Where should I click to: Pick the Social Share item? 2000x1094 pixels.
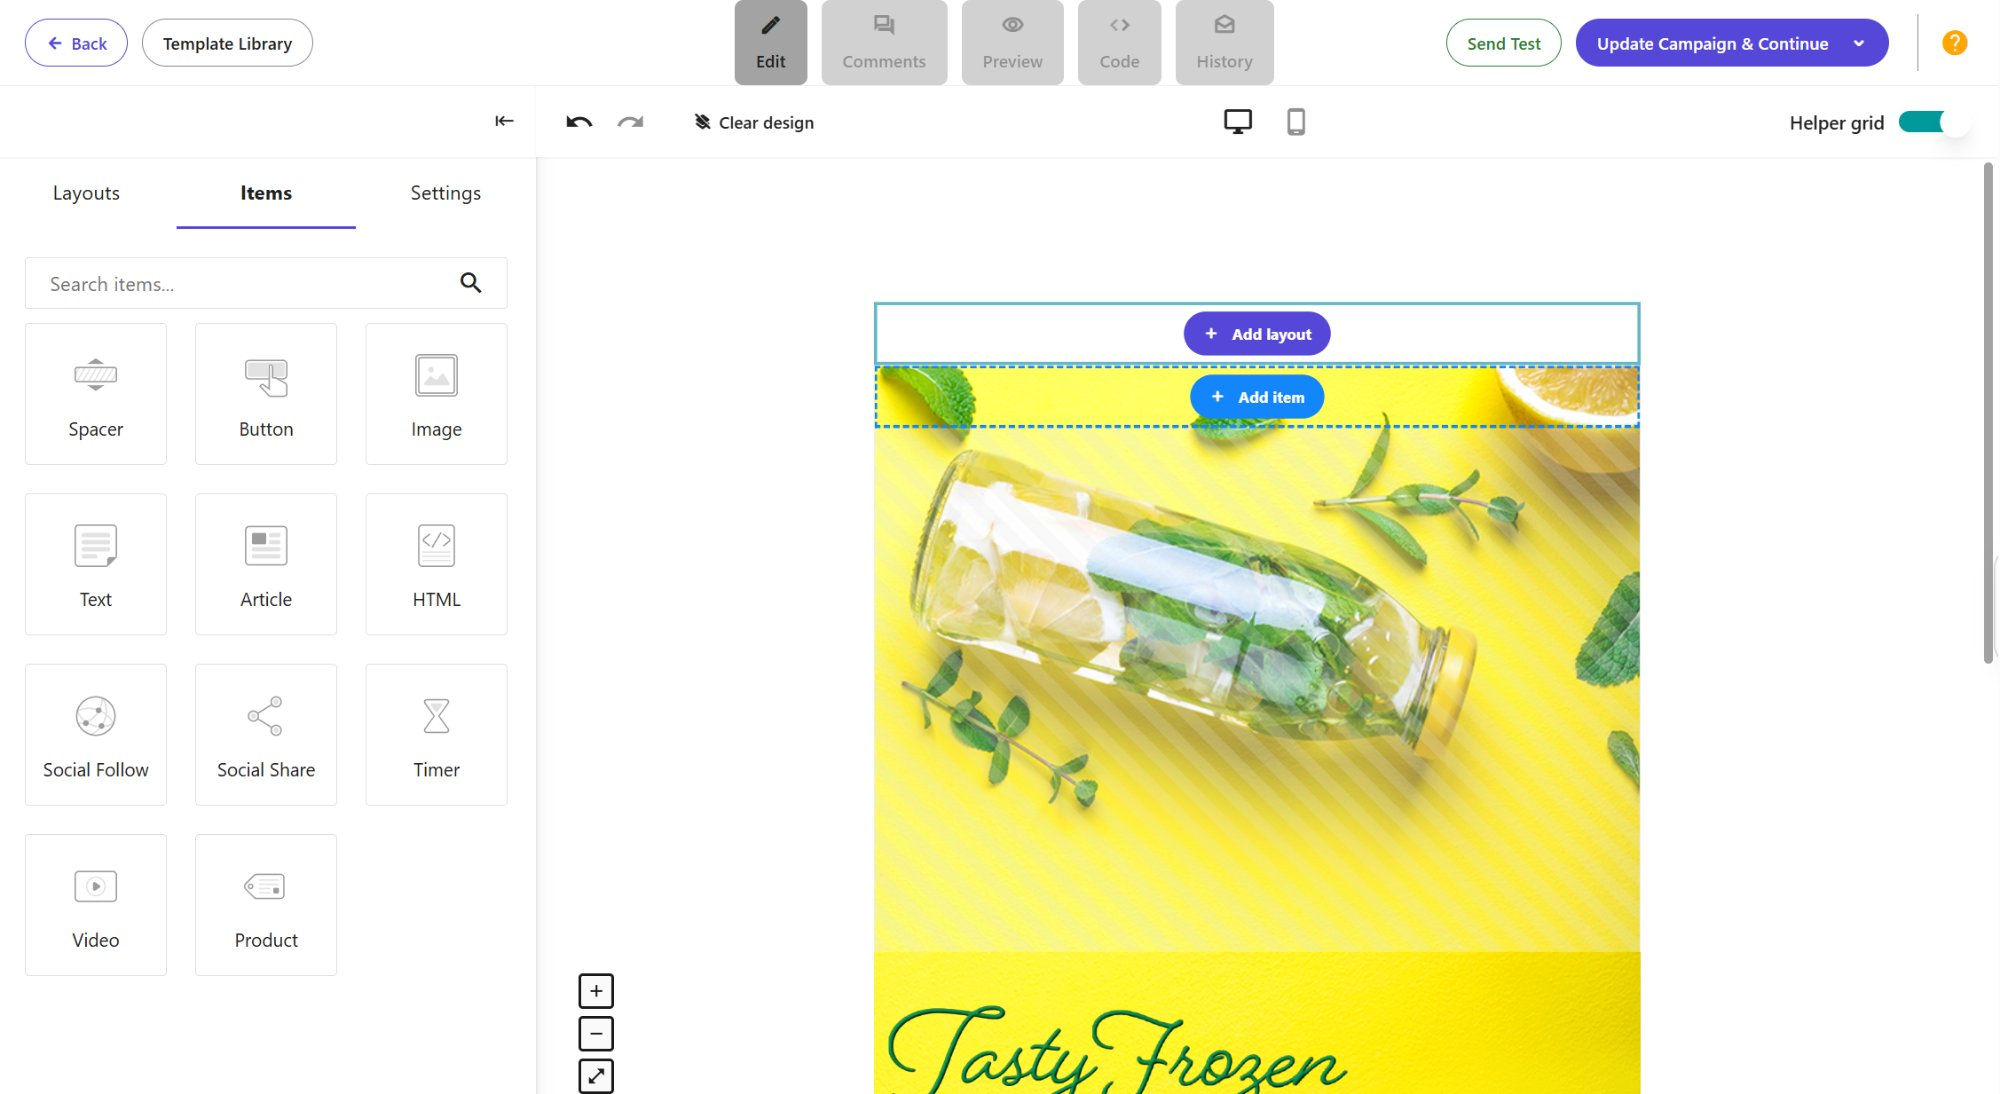pos(266,735)
